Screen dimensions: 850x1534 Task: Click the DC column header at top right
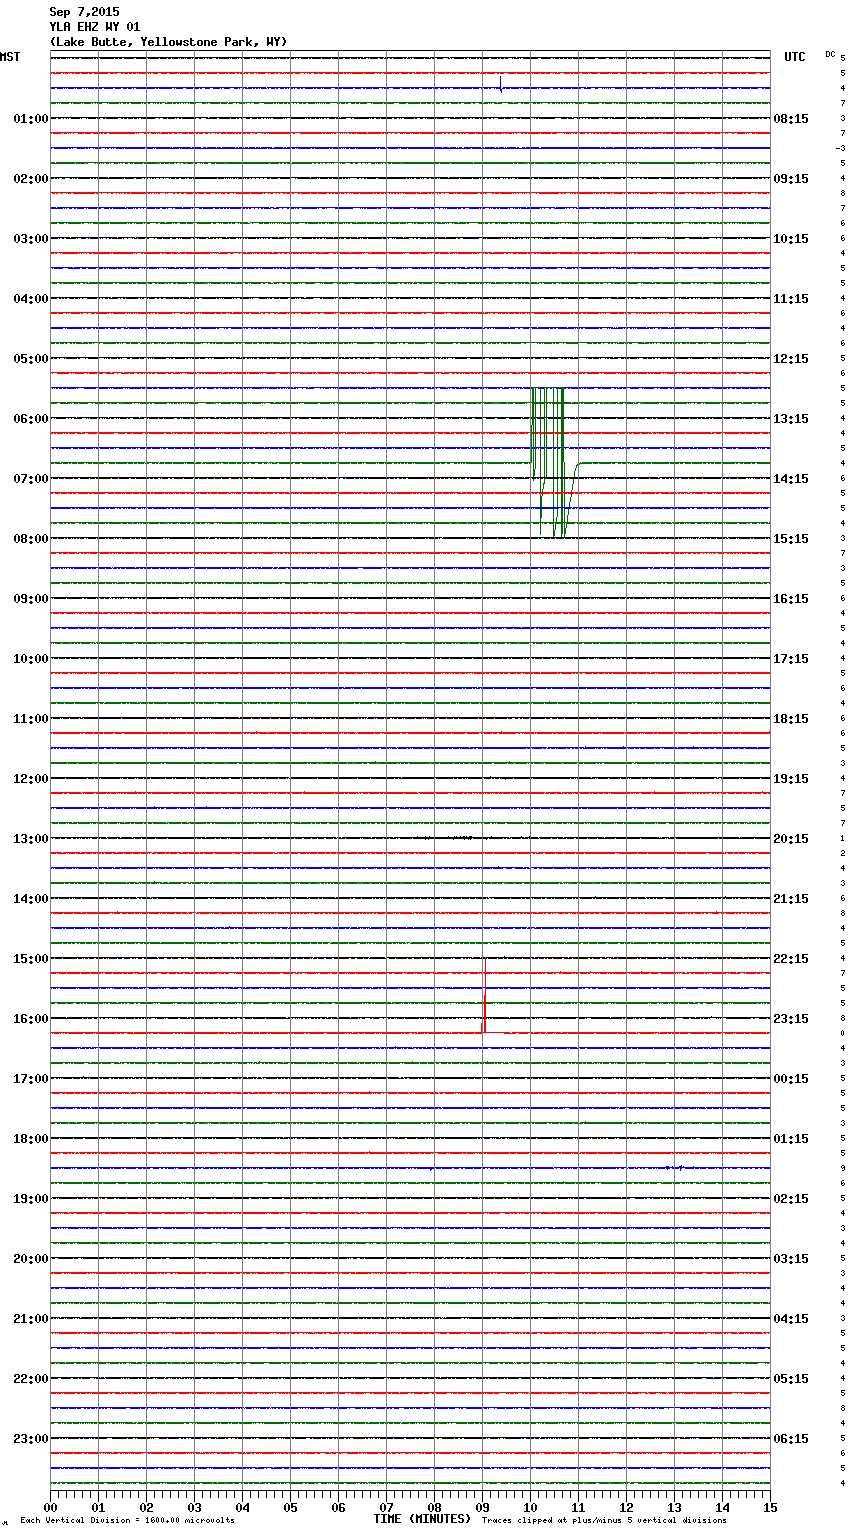tap(830, 54)
